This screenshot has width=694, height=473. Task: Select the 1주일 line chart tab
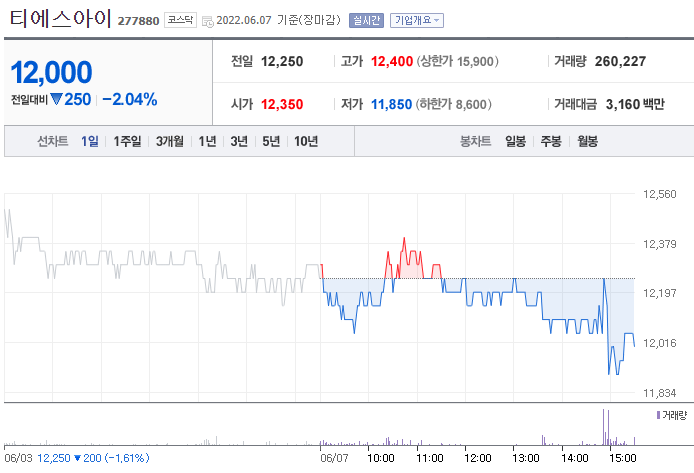[x=127, y=141]
